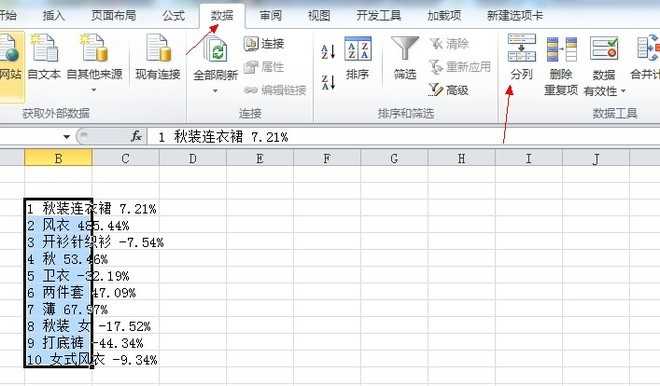The image size is (660, 386).
Task: Switch to the 公式 tab
Action: click(x=173, y=16)
